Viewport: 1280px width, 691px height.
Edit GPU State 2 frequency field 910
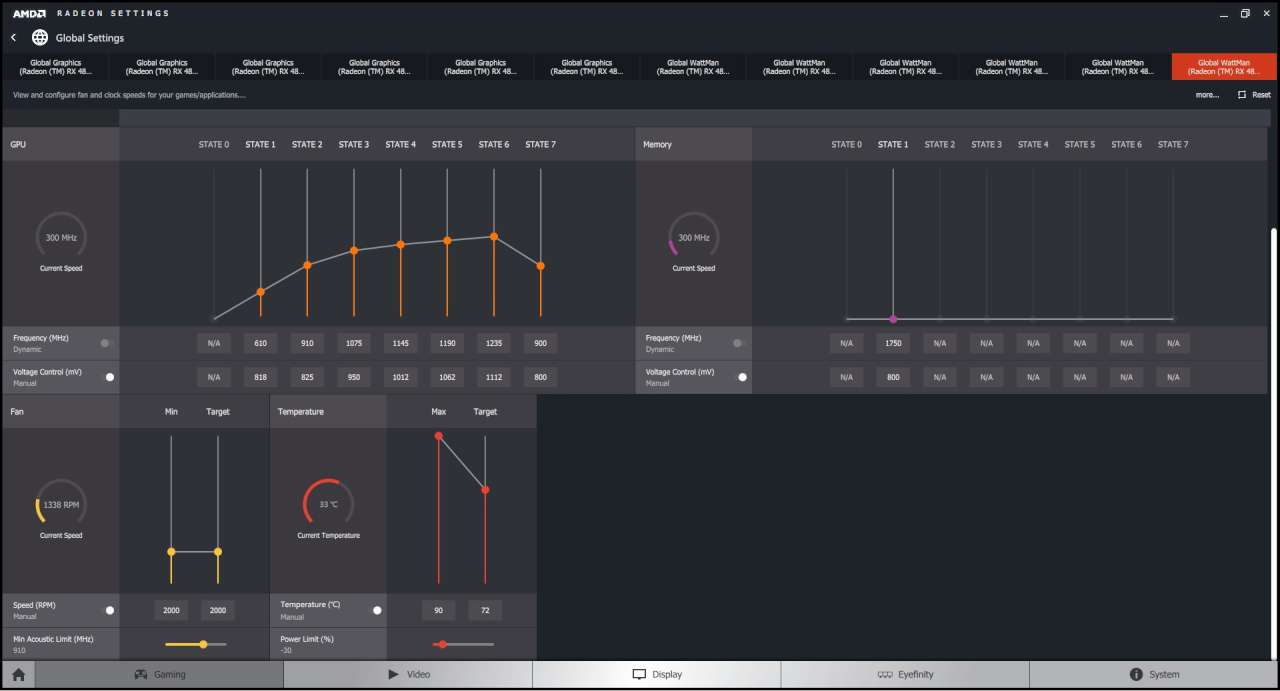(307, 343)
